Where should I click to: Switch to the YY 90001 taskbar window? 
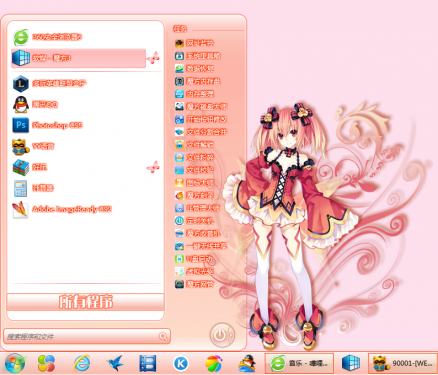[x=403, y=363]
